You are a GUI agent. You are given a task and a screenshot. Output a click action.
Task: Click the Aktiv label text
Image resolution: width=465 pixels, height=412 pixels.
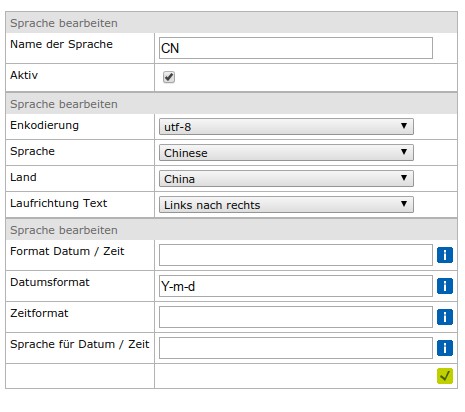coord(24,75)
